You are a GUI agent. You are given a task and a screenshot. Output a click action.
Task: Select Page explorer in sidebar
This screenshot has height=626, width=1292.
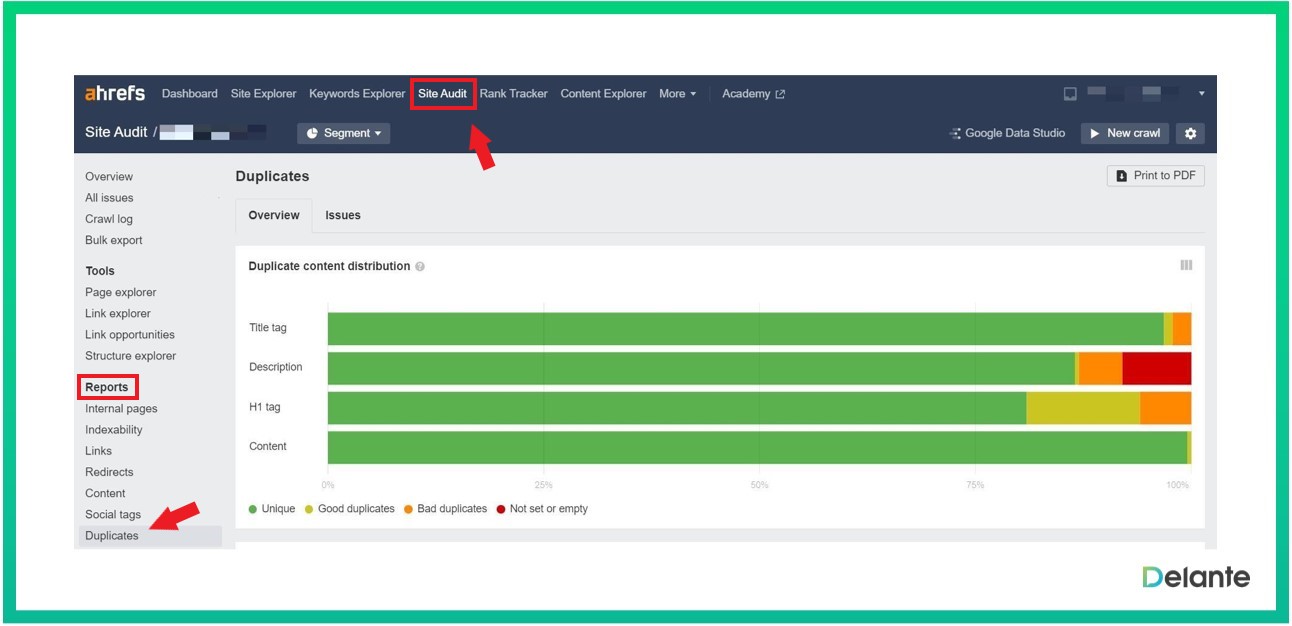121,292
